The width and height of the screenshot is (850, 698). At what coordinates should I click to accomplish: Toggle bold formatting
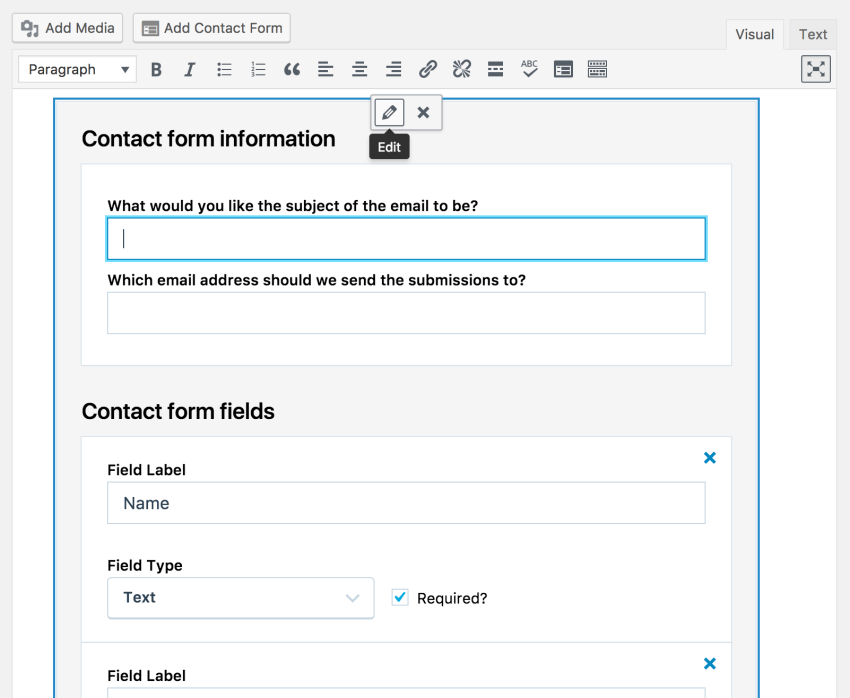coord(156,69)
